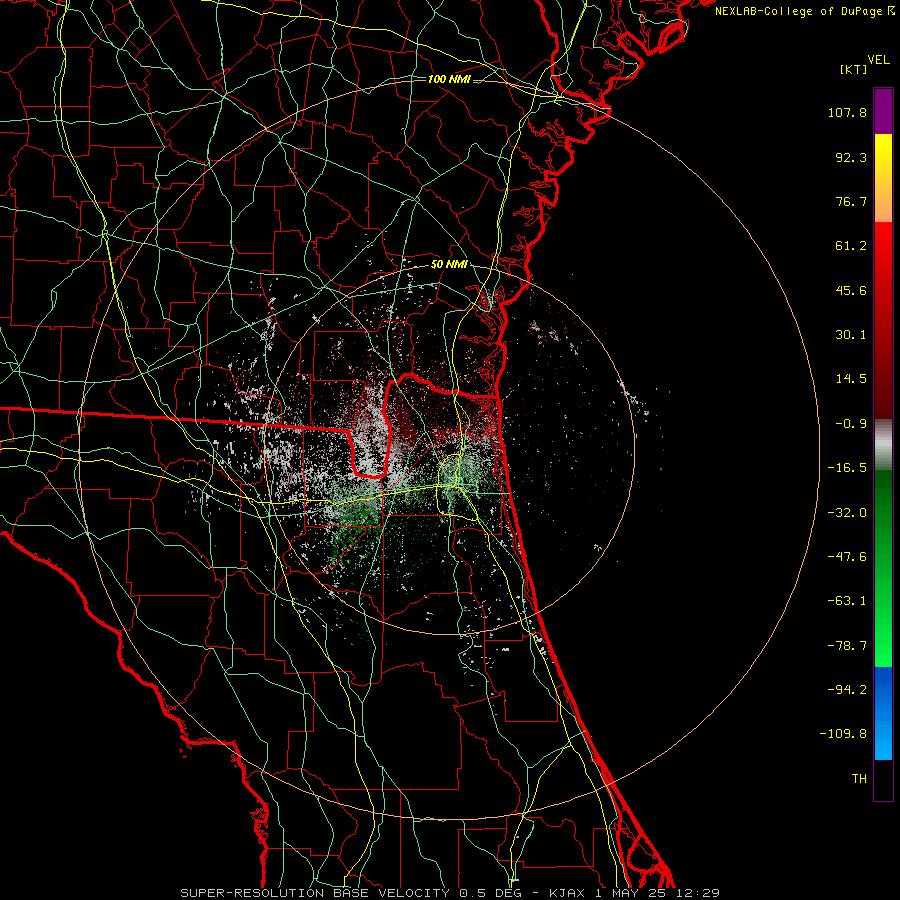Click the -47.6 legend value
Viewport: 900px width, 900px height.
tap(847, 557)
